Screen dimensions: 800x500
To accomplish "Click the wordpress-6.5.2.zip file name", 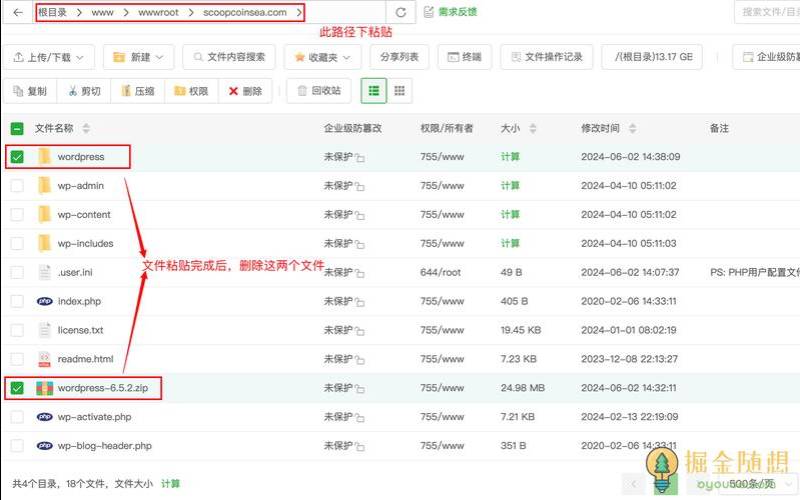I will click(103, 388).
